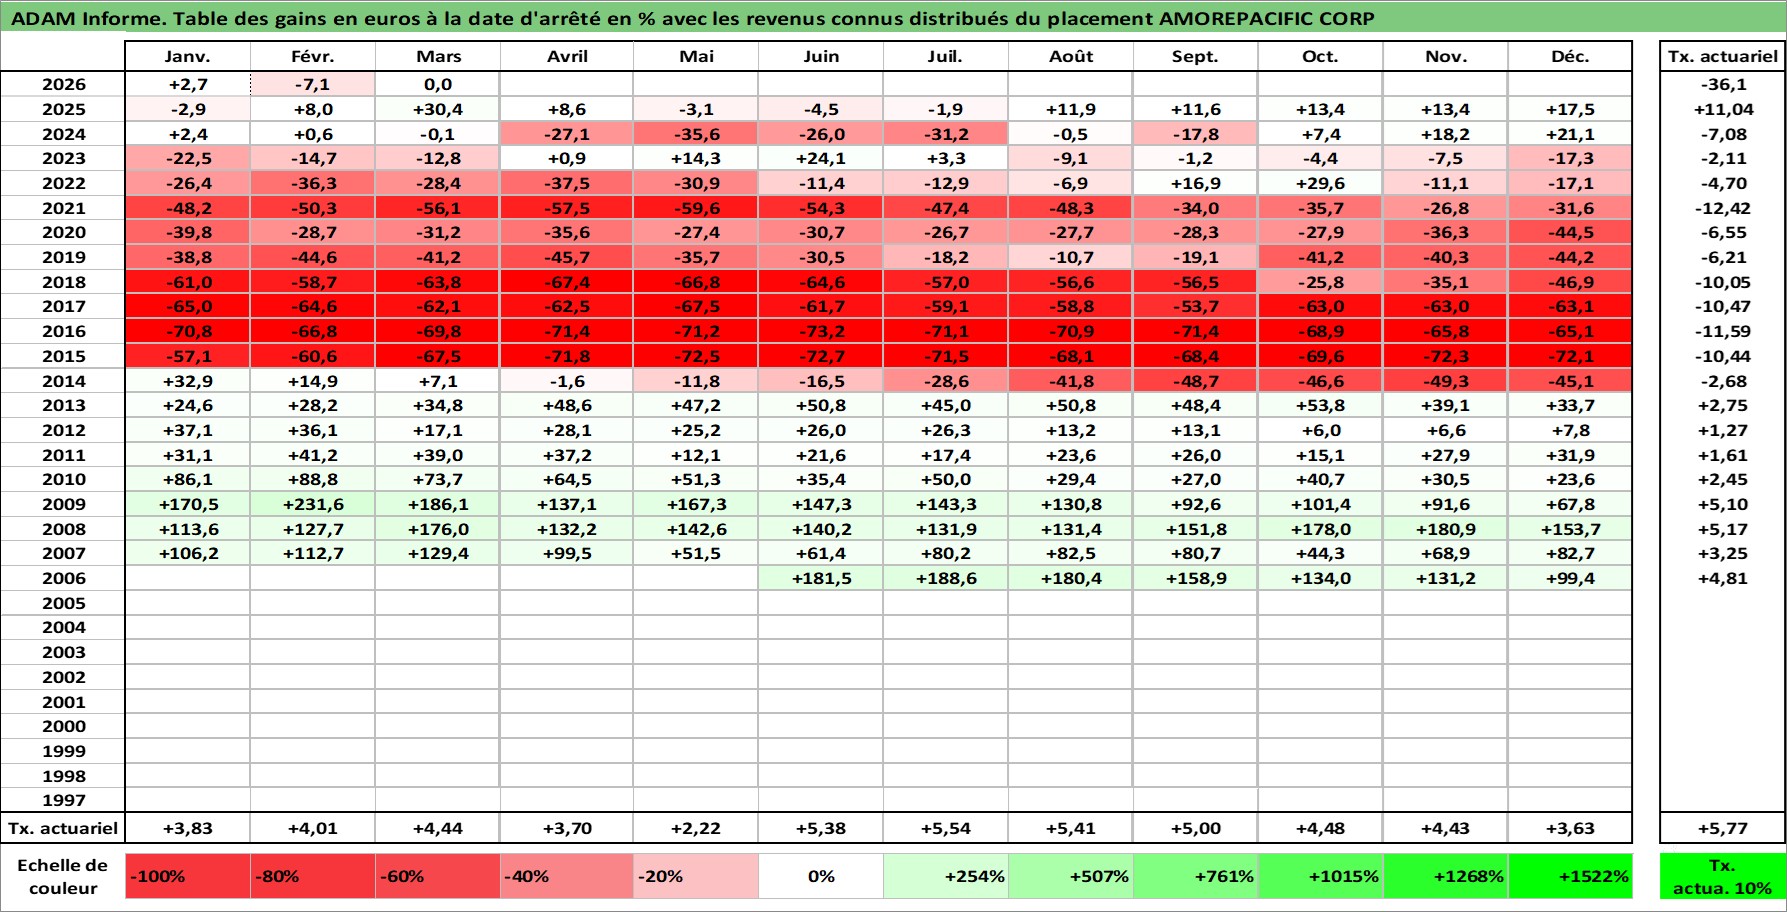This screenshot has width=1787, height=912.
Task: Click the -7,1 cell for February 2026
Action: tap(313, 85)
